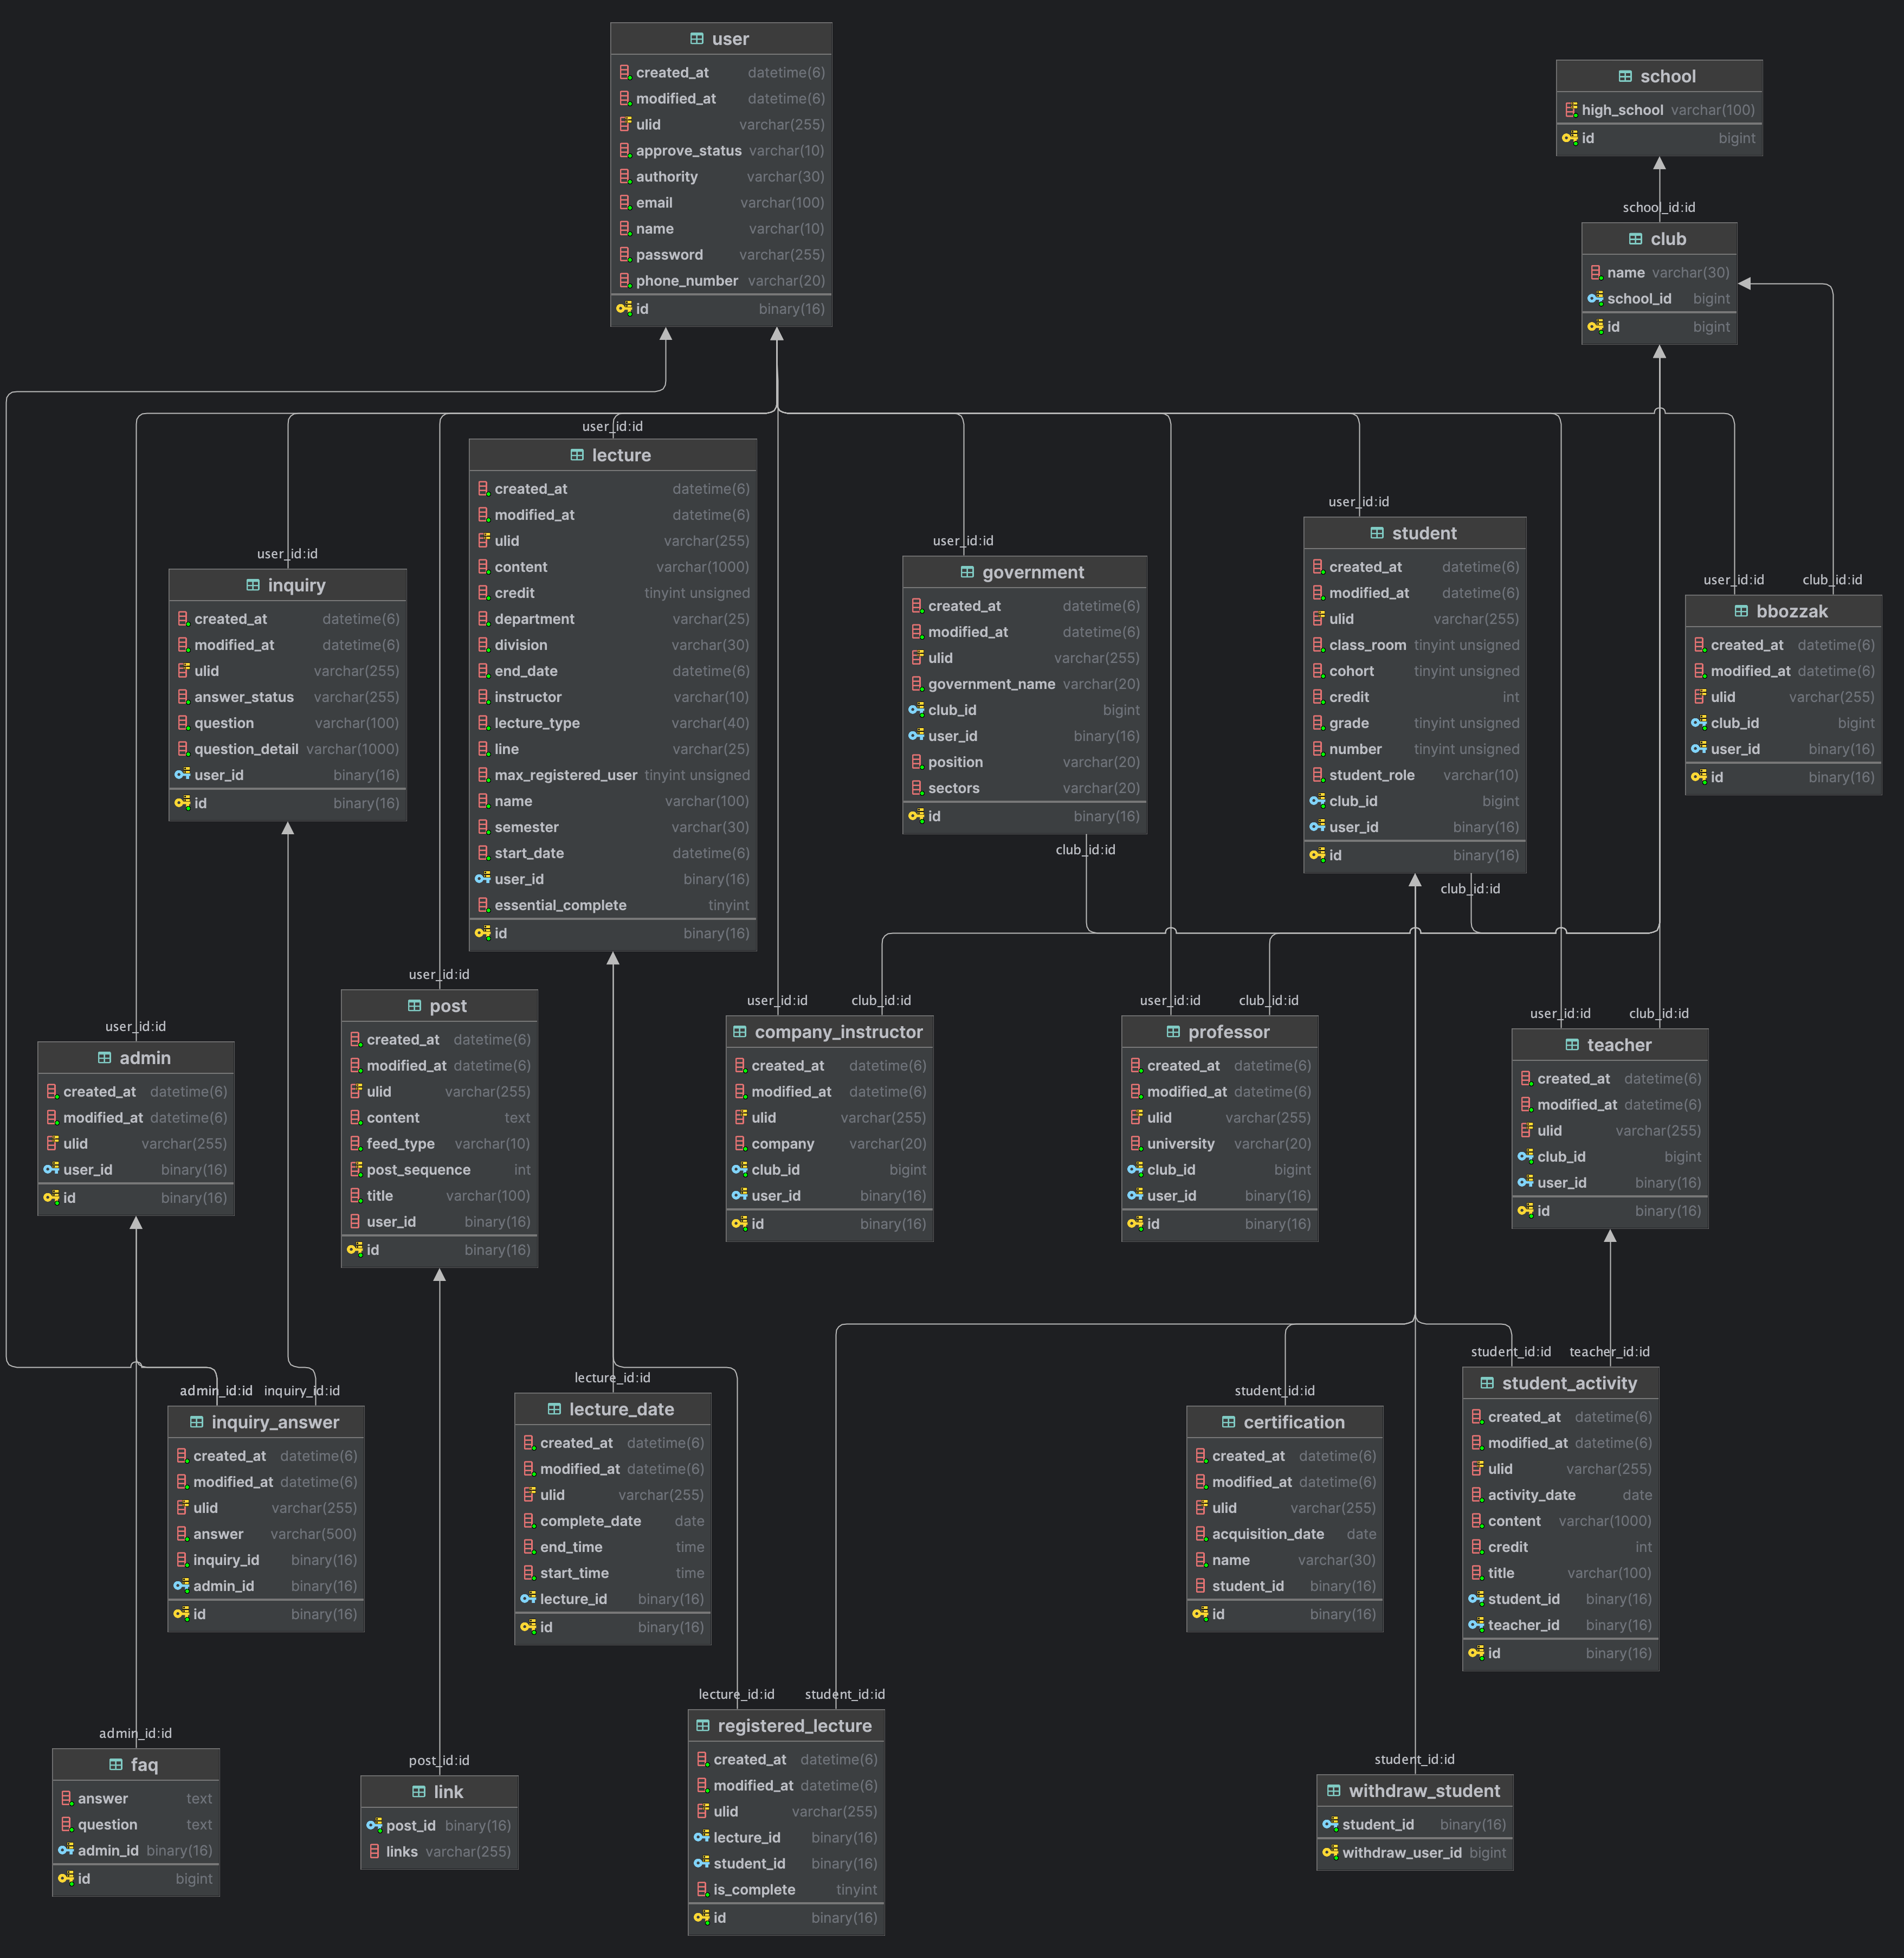Click the school_id:id relationship label
Image resolution: width=1904 pixels, height=1958 pixels.
[1658, 207]
